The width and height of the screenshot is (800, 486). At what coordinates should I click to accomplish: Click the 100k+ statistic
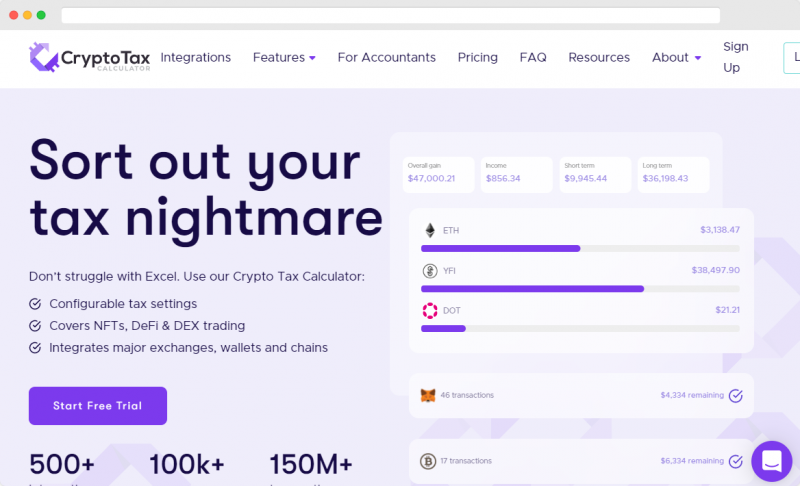[x=186, y=465]
